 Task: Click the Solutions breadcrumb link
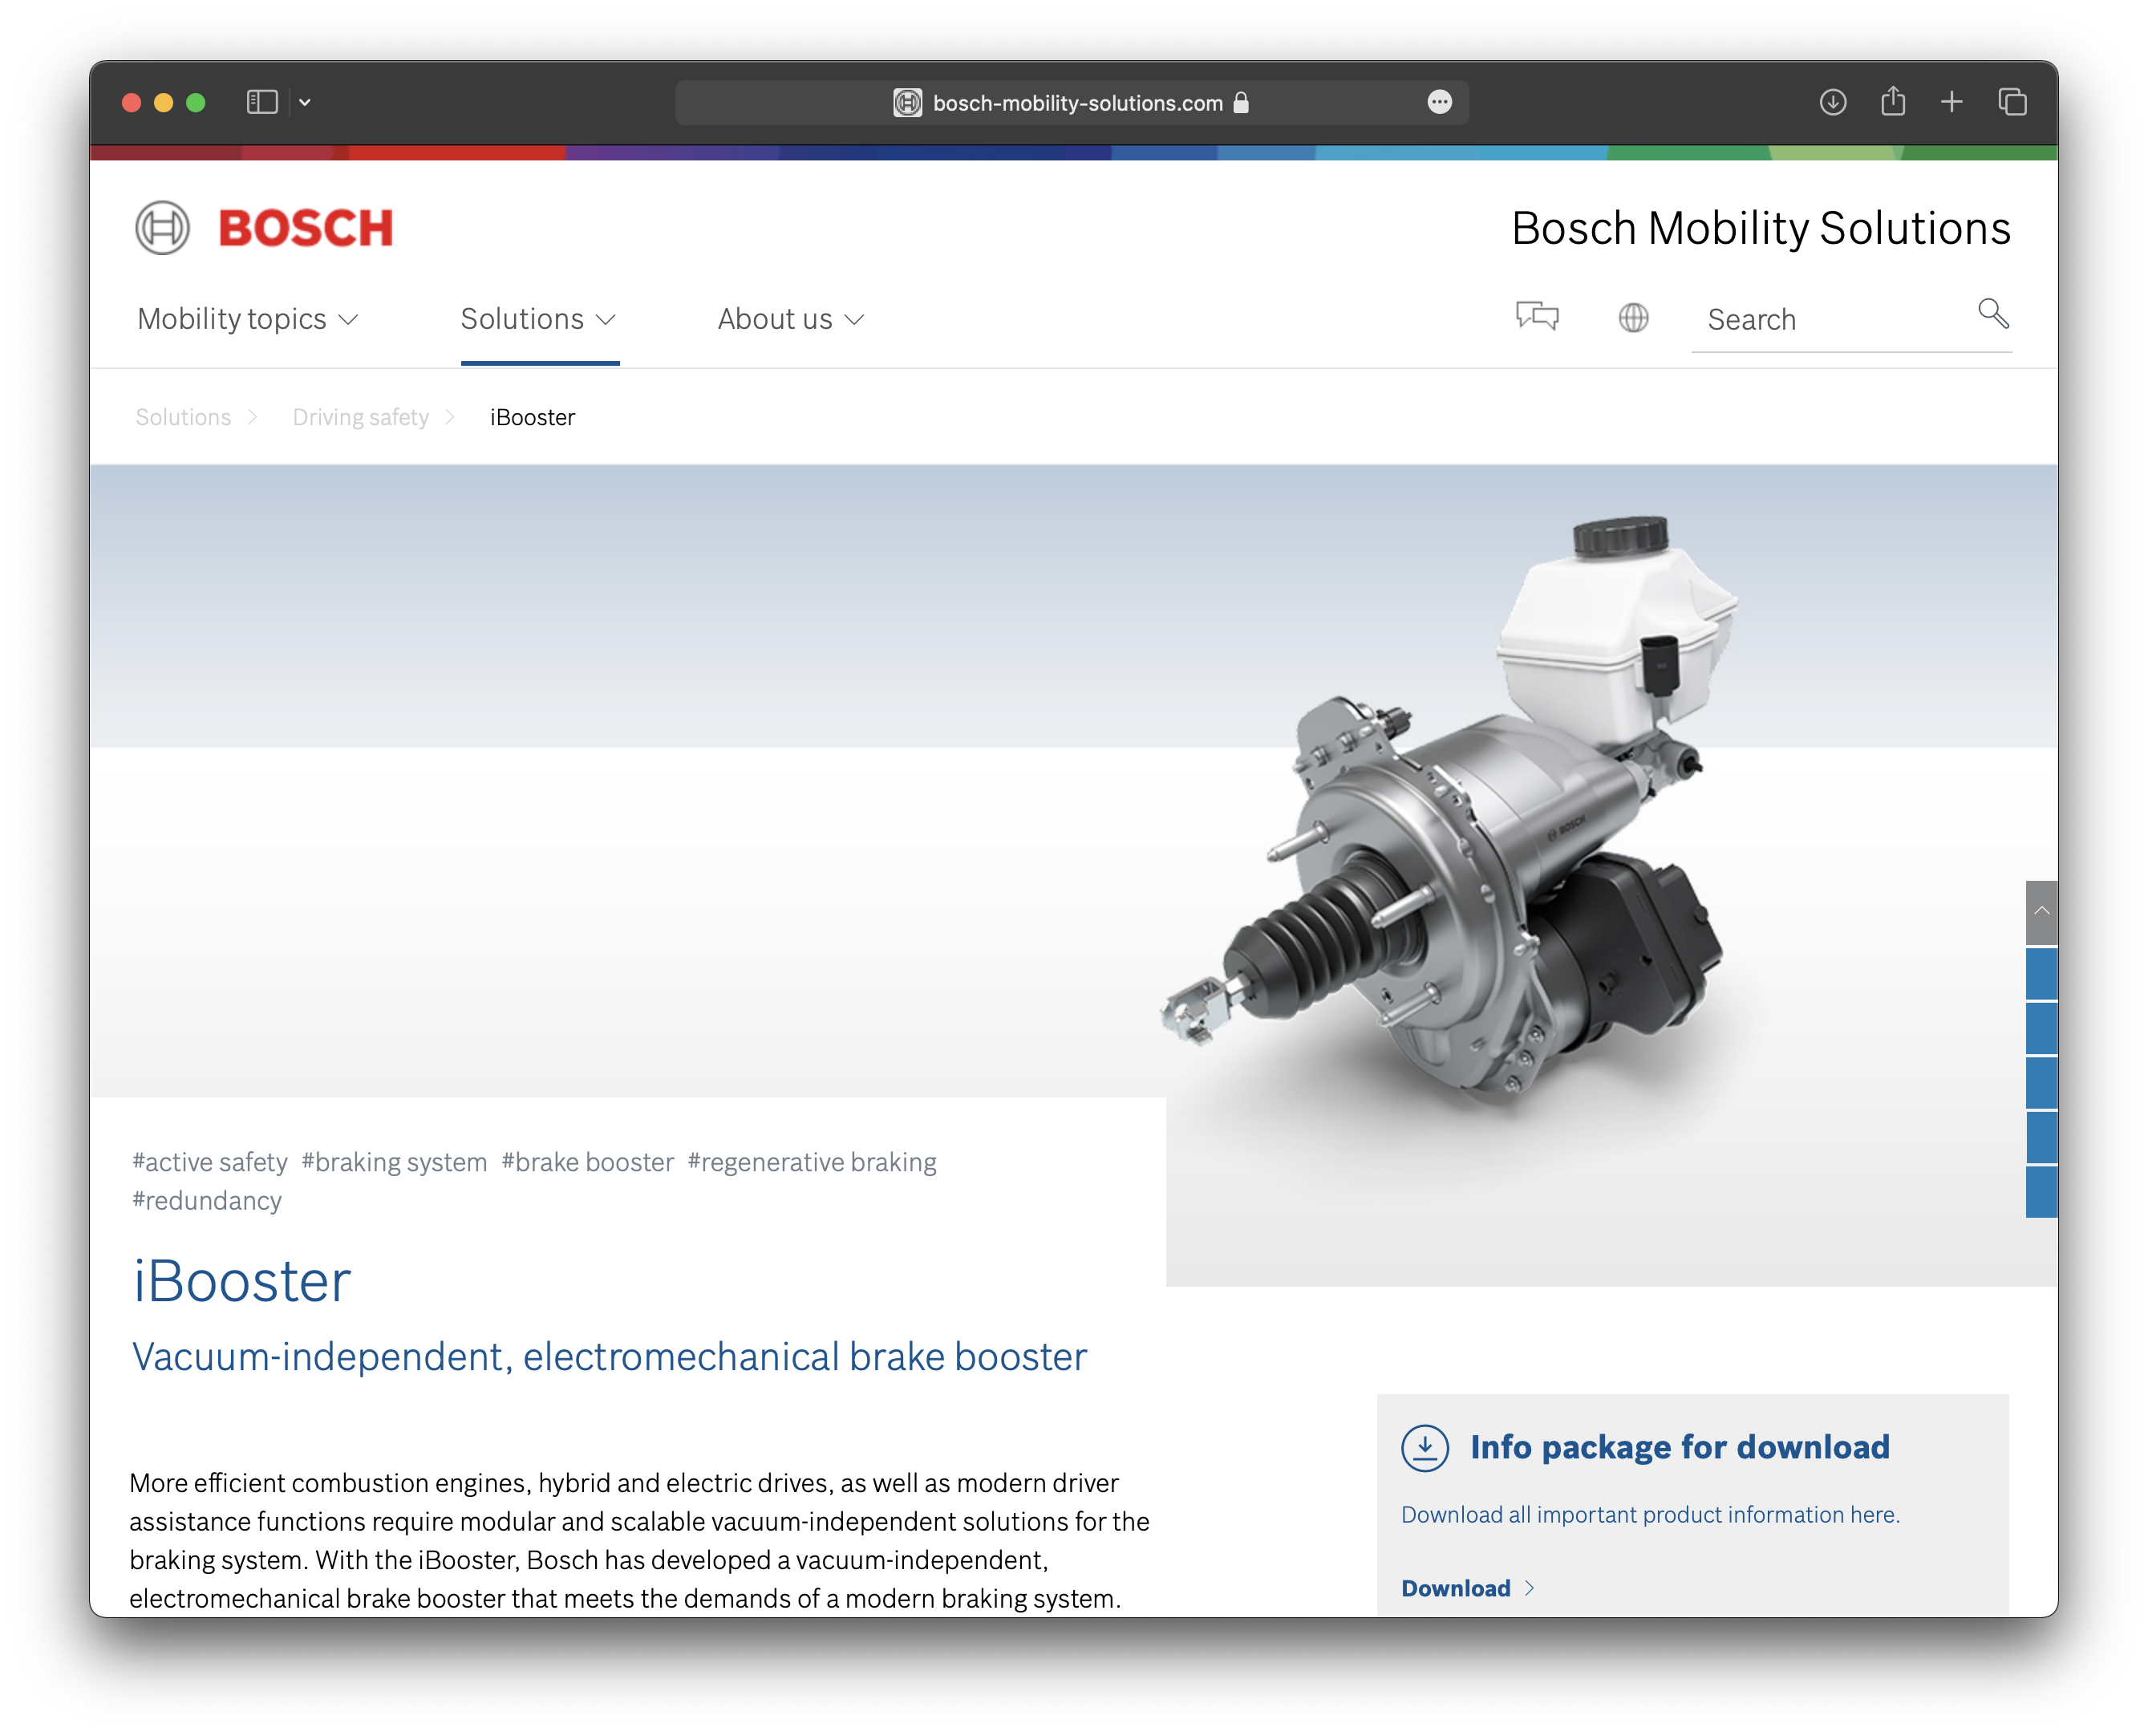point(183,417)
